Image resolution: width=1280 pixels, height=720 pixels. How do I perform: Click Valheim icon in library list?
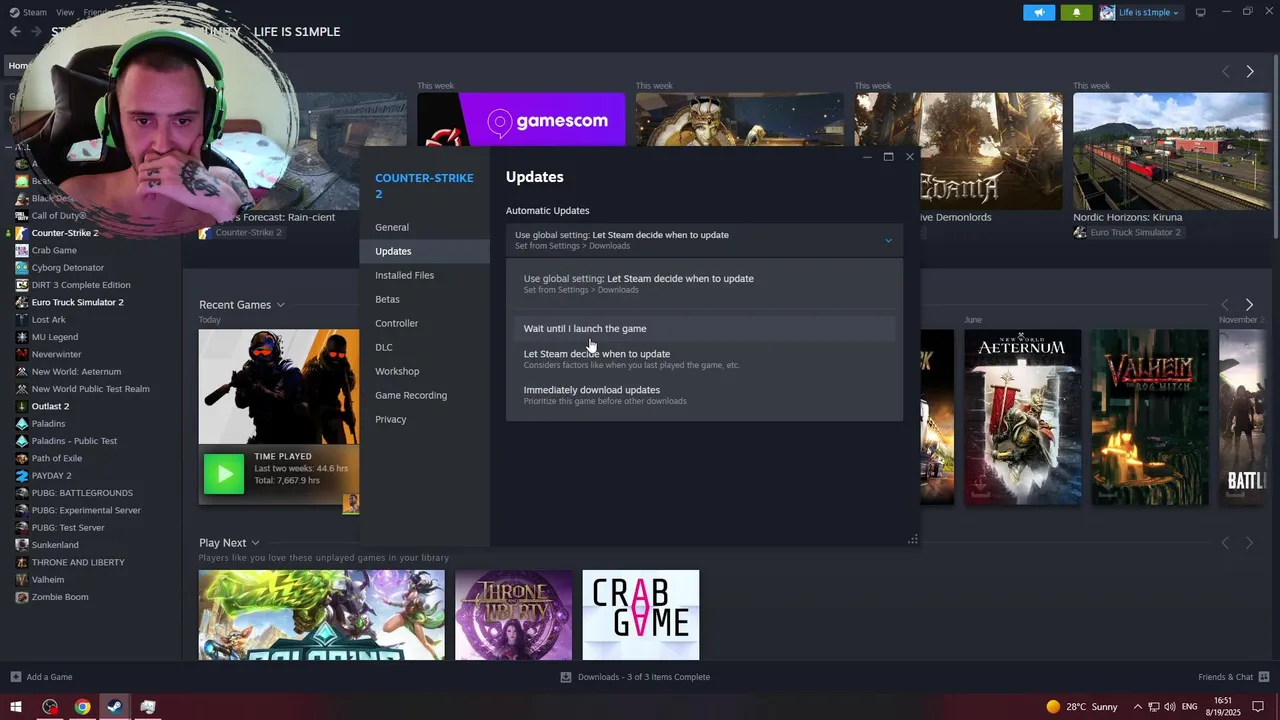click(22, 580)
